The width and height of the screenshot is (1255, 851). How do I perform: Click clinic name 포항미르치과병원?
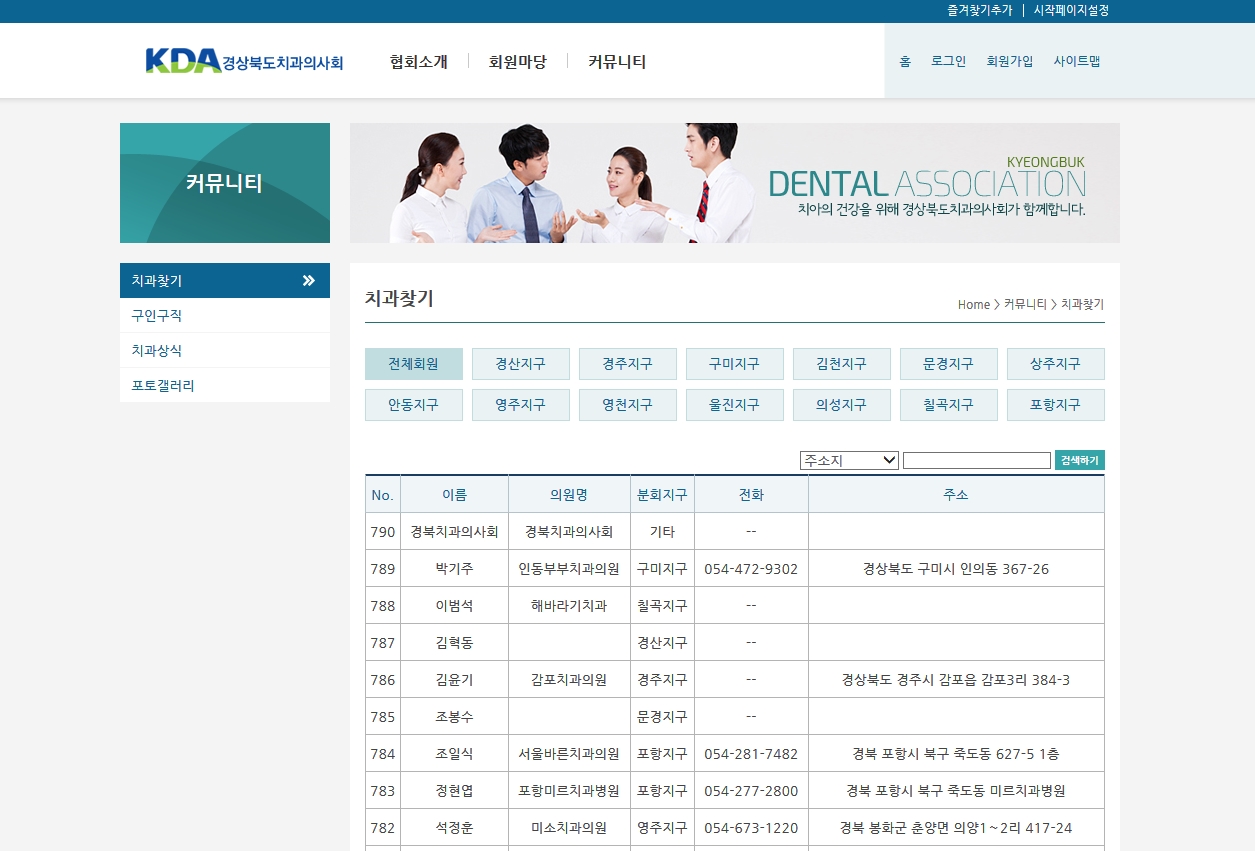pos(569,791)
